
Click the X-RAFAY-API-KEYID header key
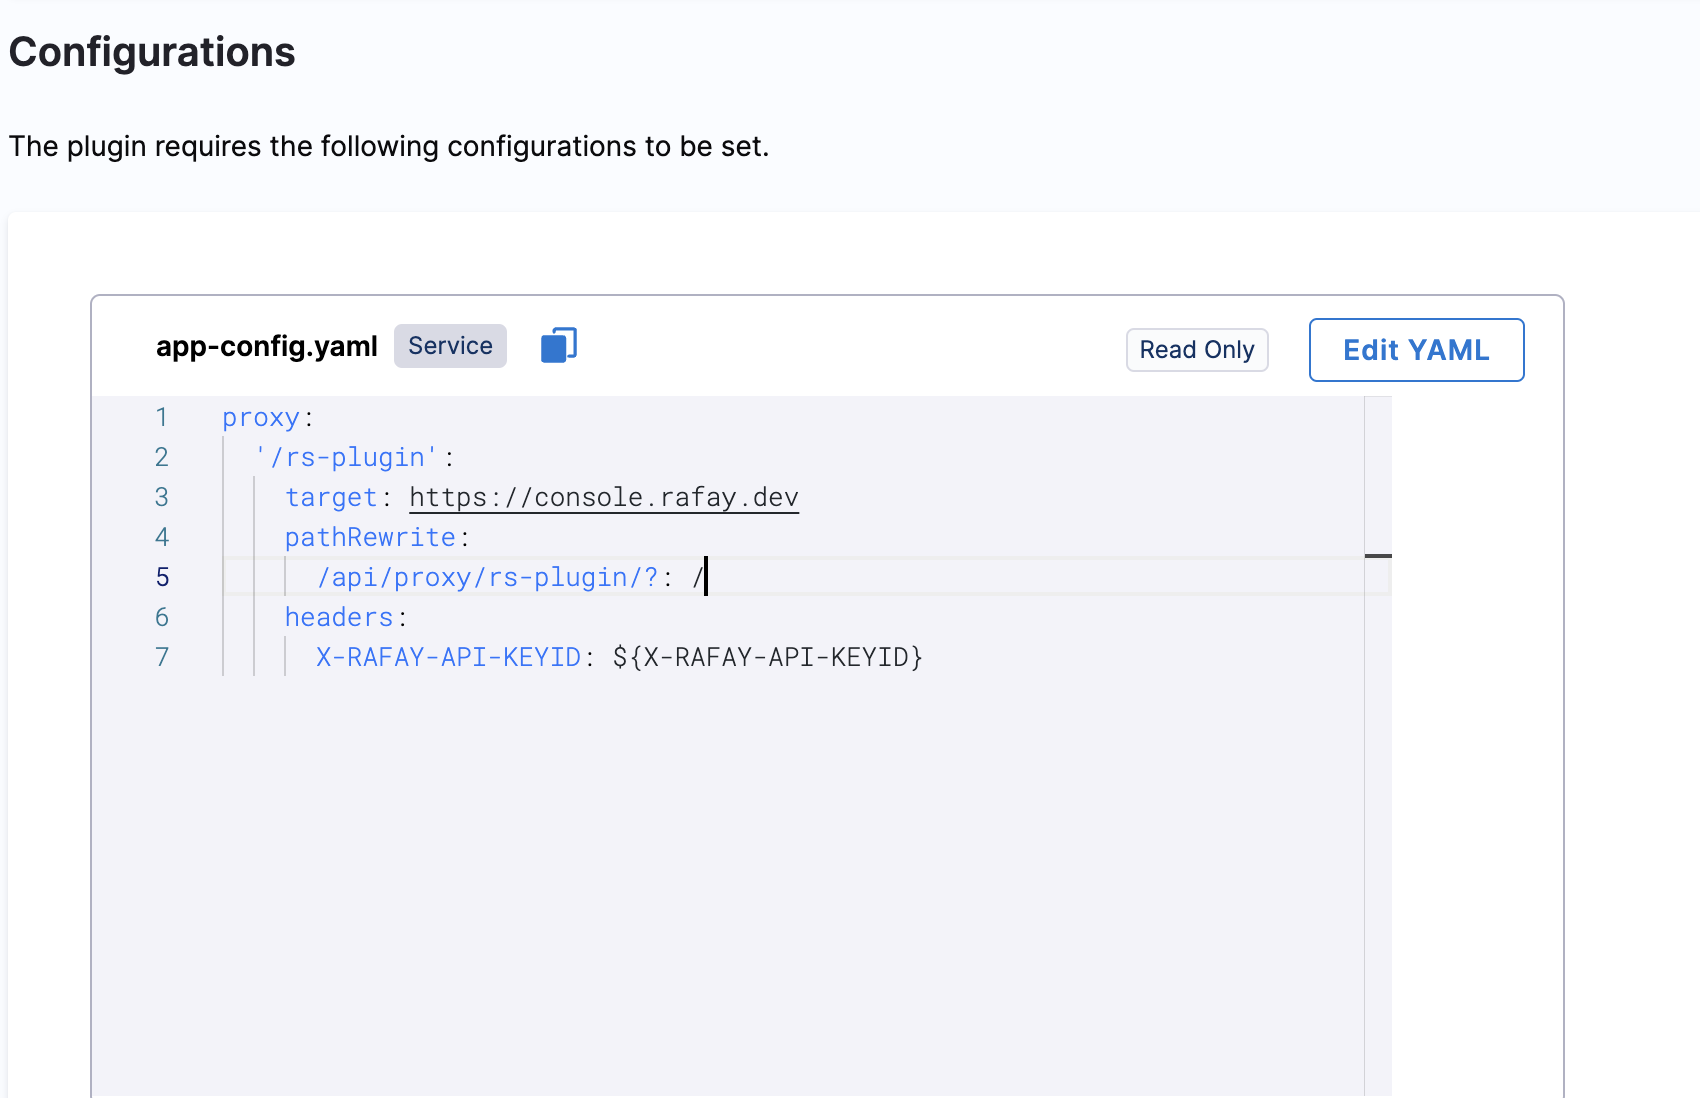point(448,657)
